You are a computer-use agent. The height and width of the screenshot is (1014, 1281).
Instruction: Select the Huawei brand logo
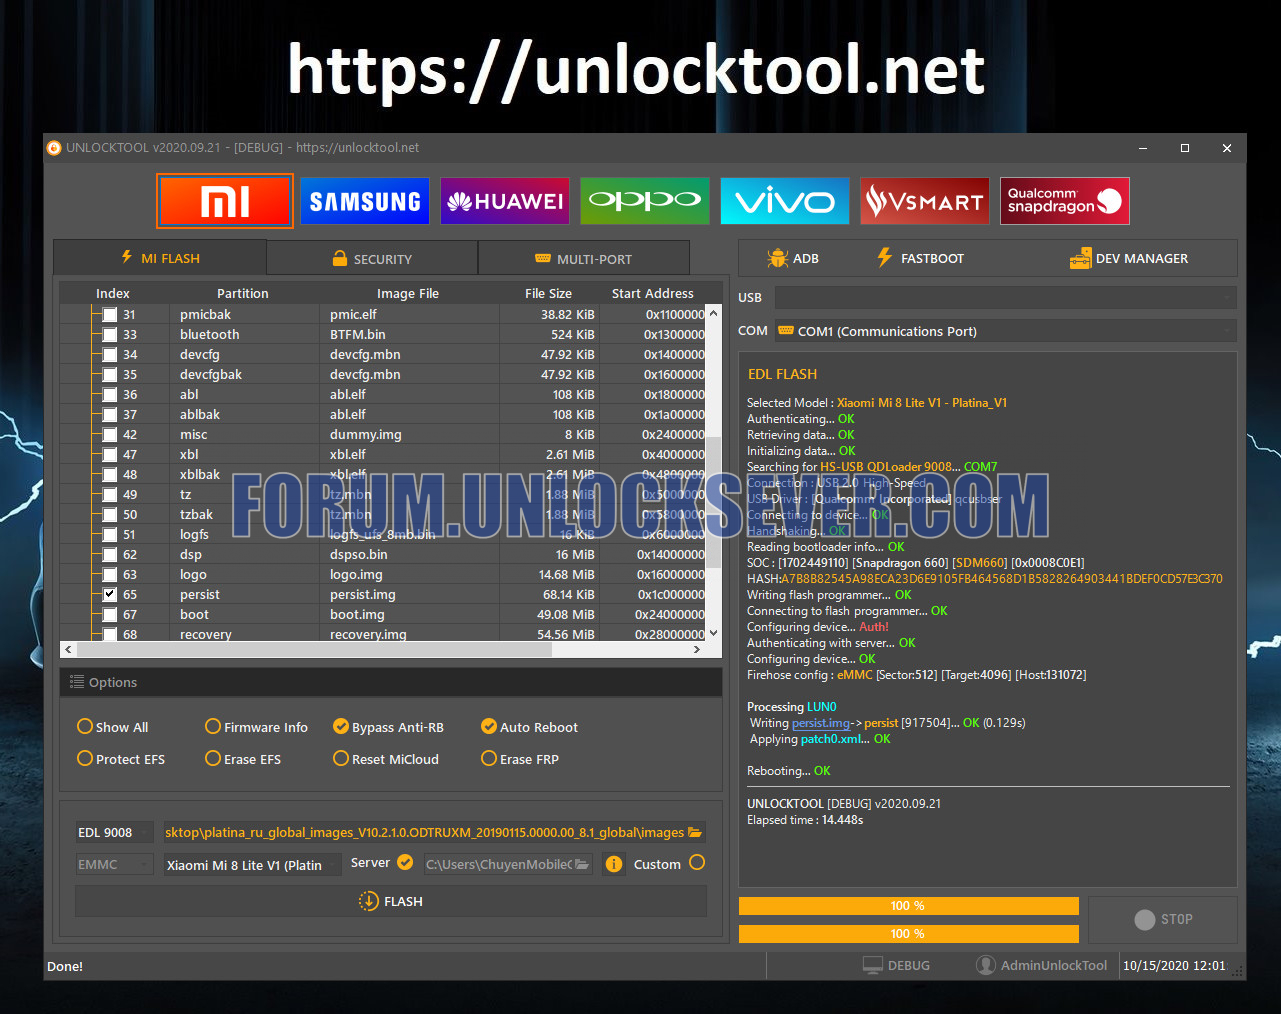tap(505, 201)
